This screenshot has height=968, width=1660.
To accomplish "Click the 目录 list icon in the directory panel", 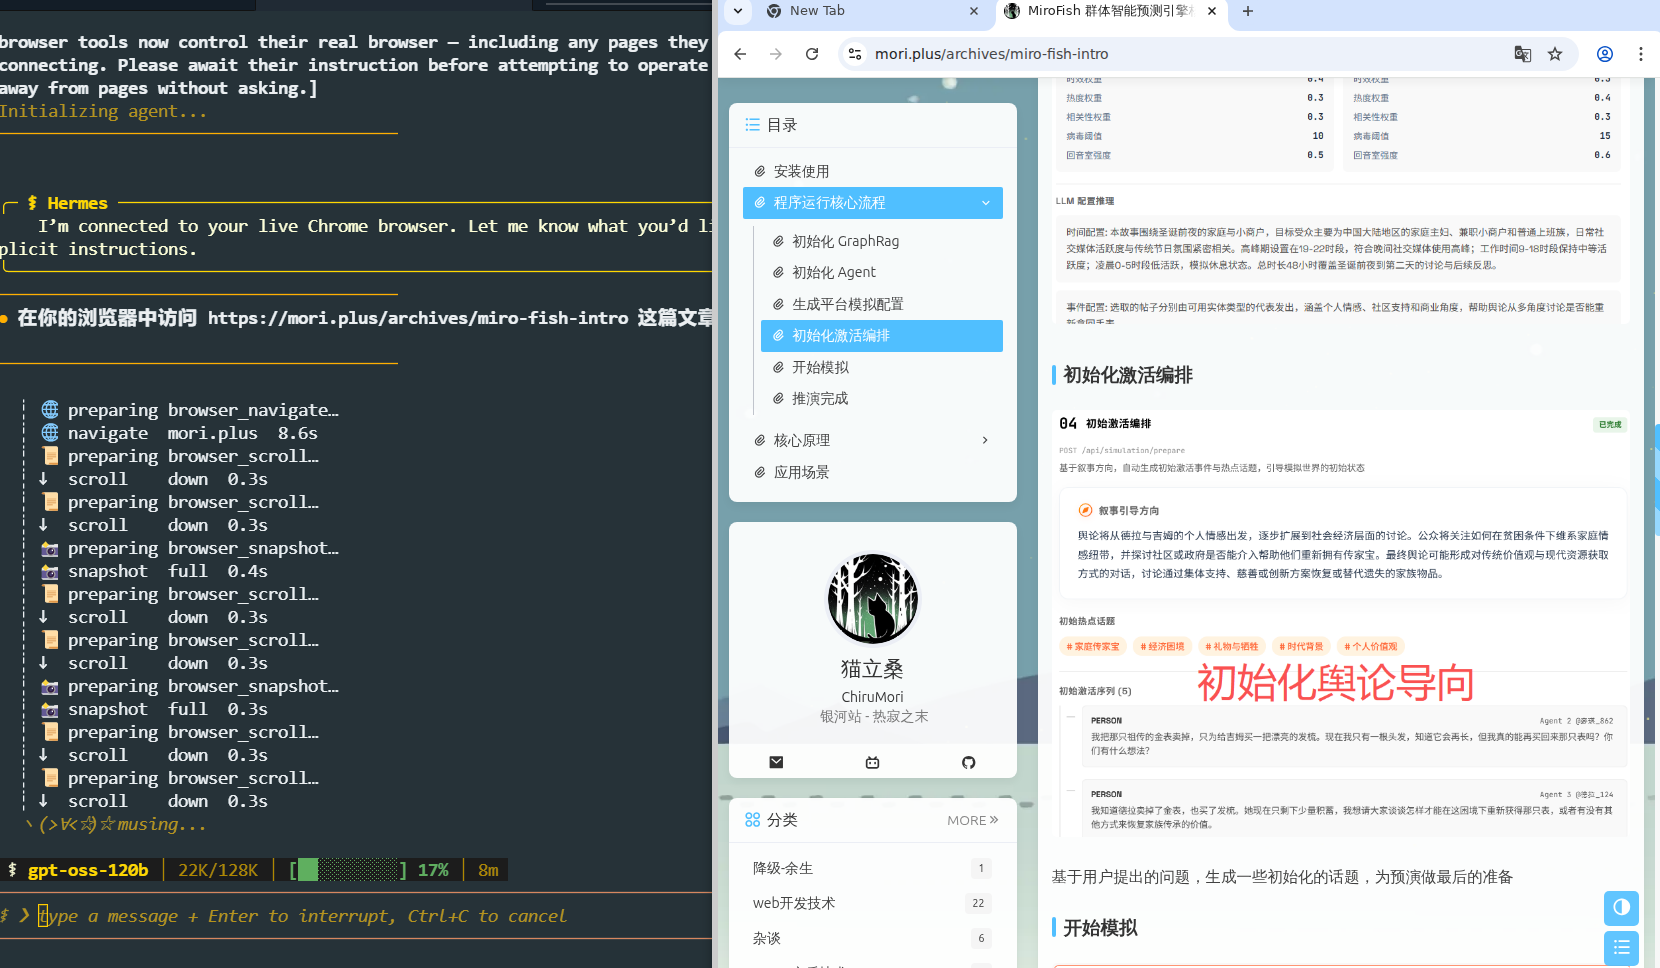I will (x=753, y=125).
